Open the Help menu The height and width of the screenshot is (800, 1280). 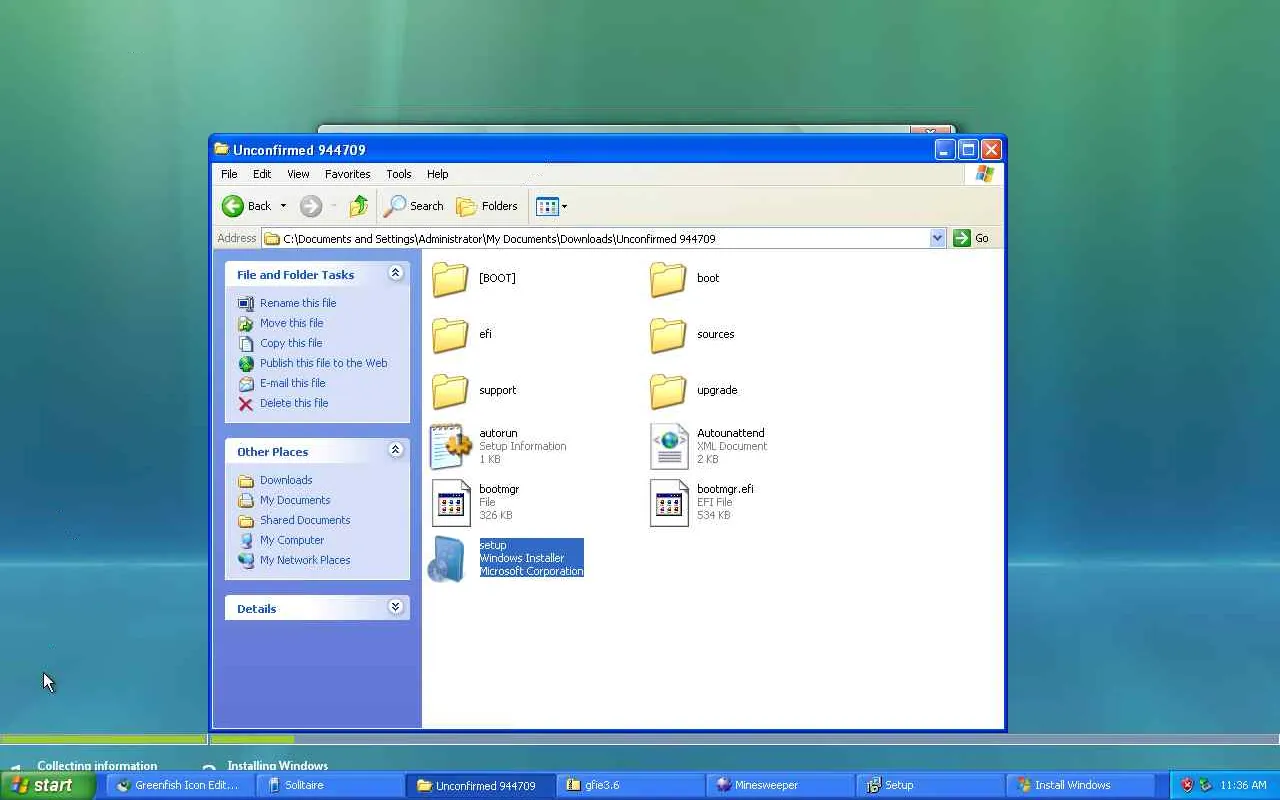point(437,174)
